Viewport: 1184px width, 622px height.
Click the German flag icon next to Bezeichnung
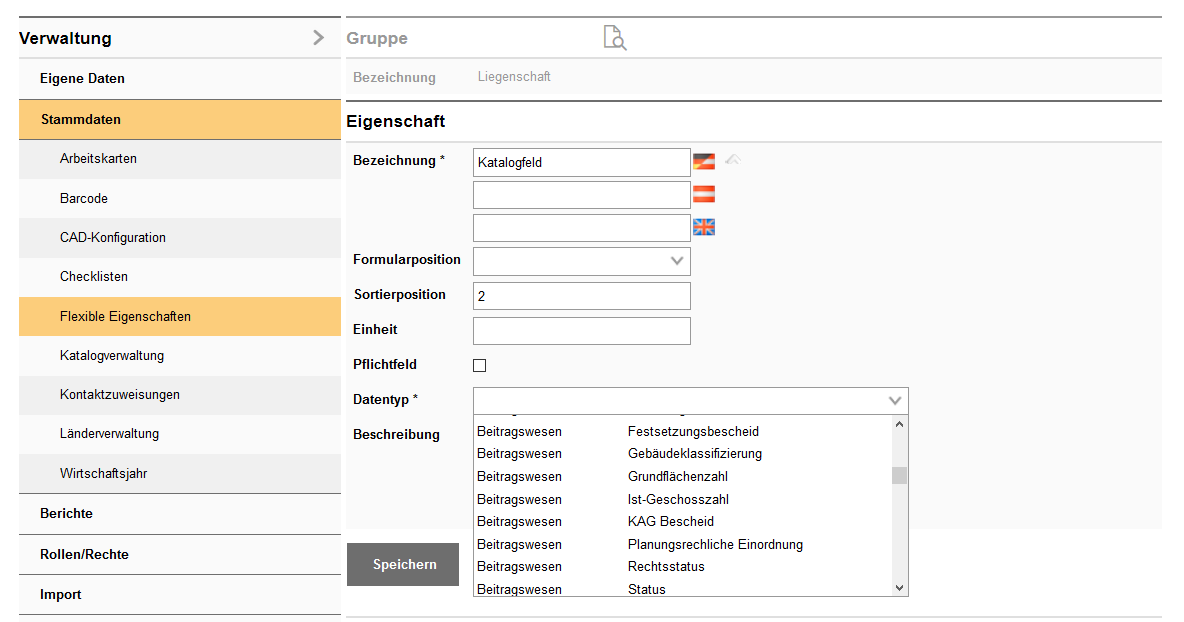[x=704, y=162]
